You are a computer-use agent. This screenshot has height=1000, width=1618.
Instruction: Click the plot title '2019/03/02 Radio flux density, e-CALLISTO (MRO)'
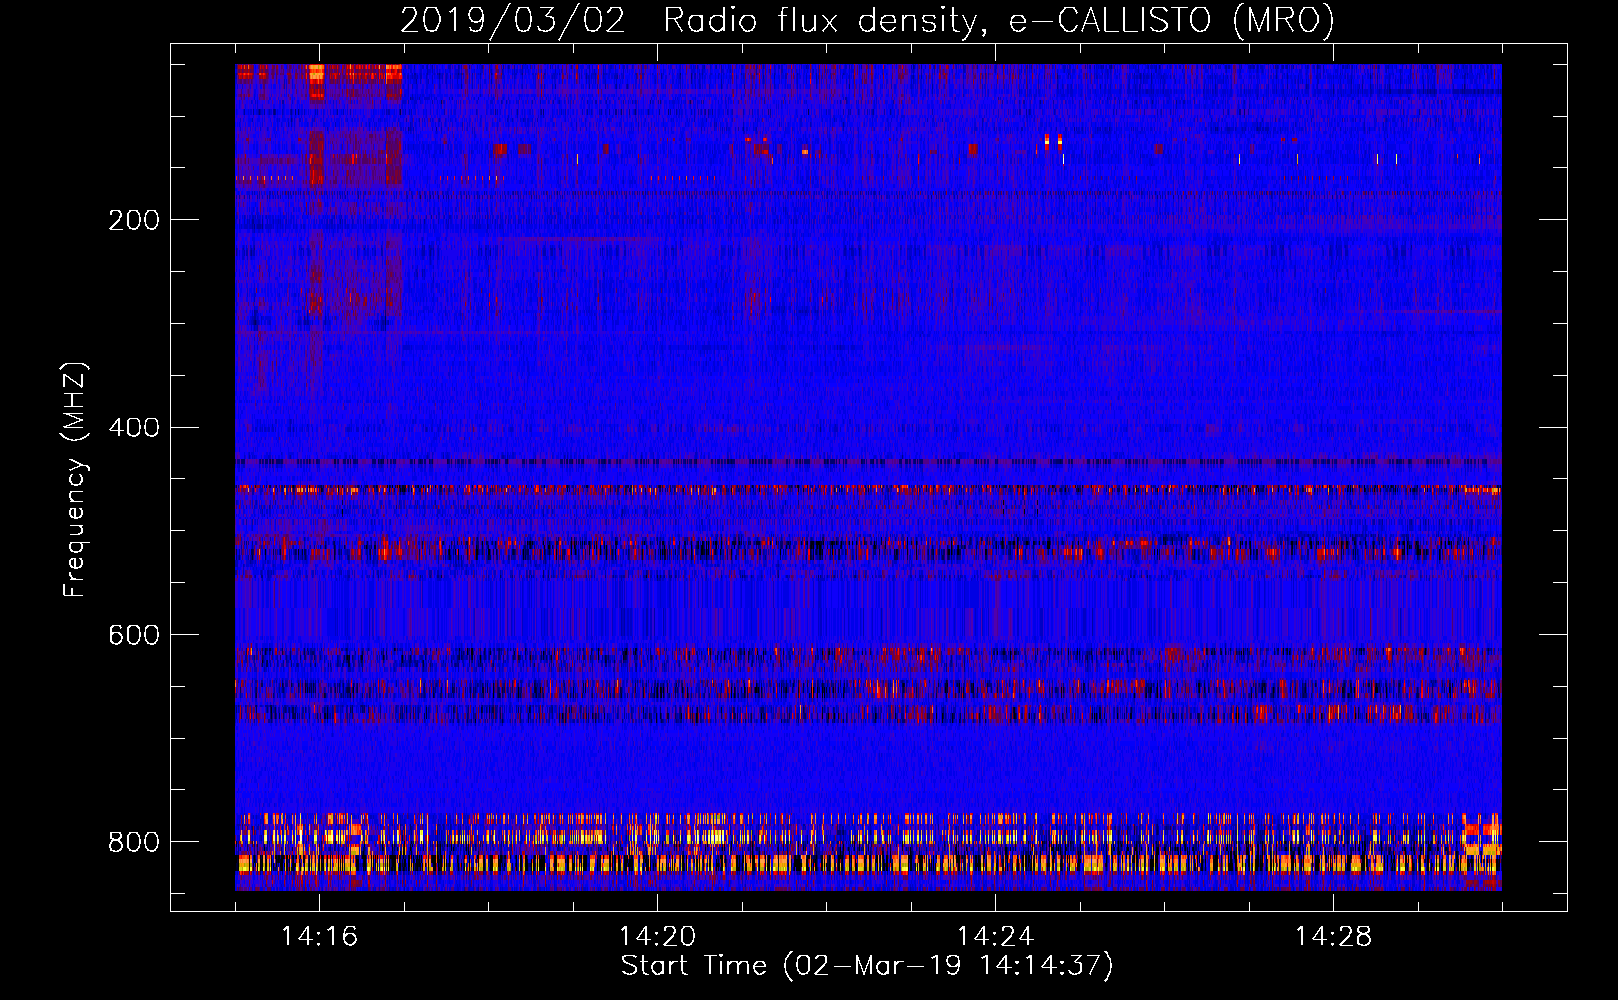coord(867,21)
